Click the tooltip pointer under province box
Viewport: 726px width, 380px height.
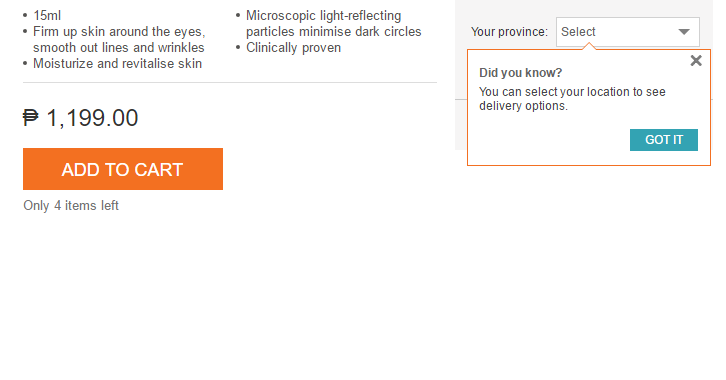tap(588, 46)
